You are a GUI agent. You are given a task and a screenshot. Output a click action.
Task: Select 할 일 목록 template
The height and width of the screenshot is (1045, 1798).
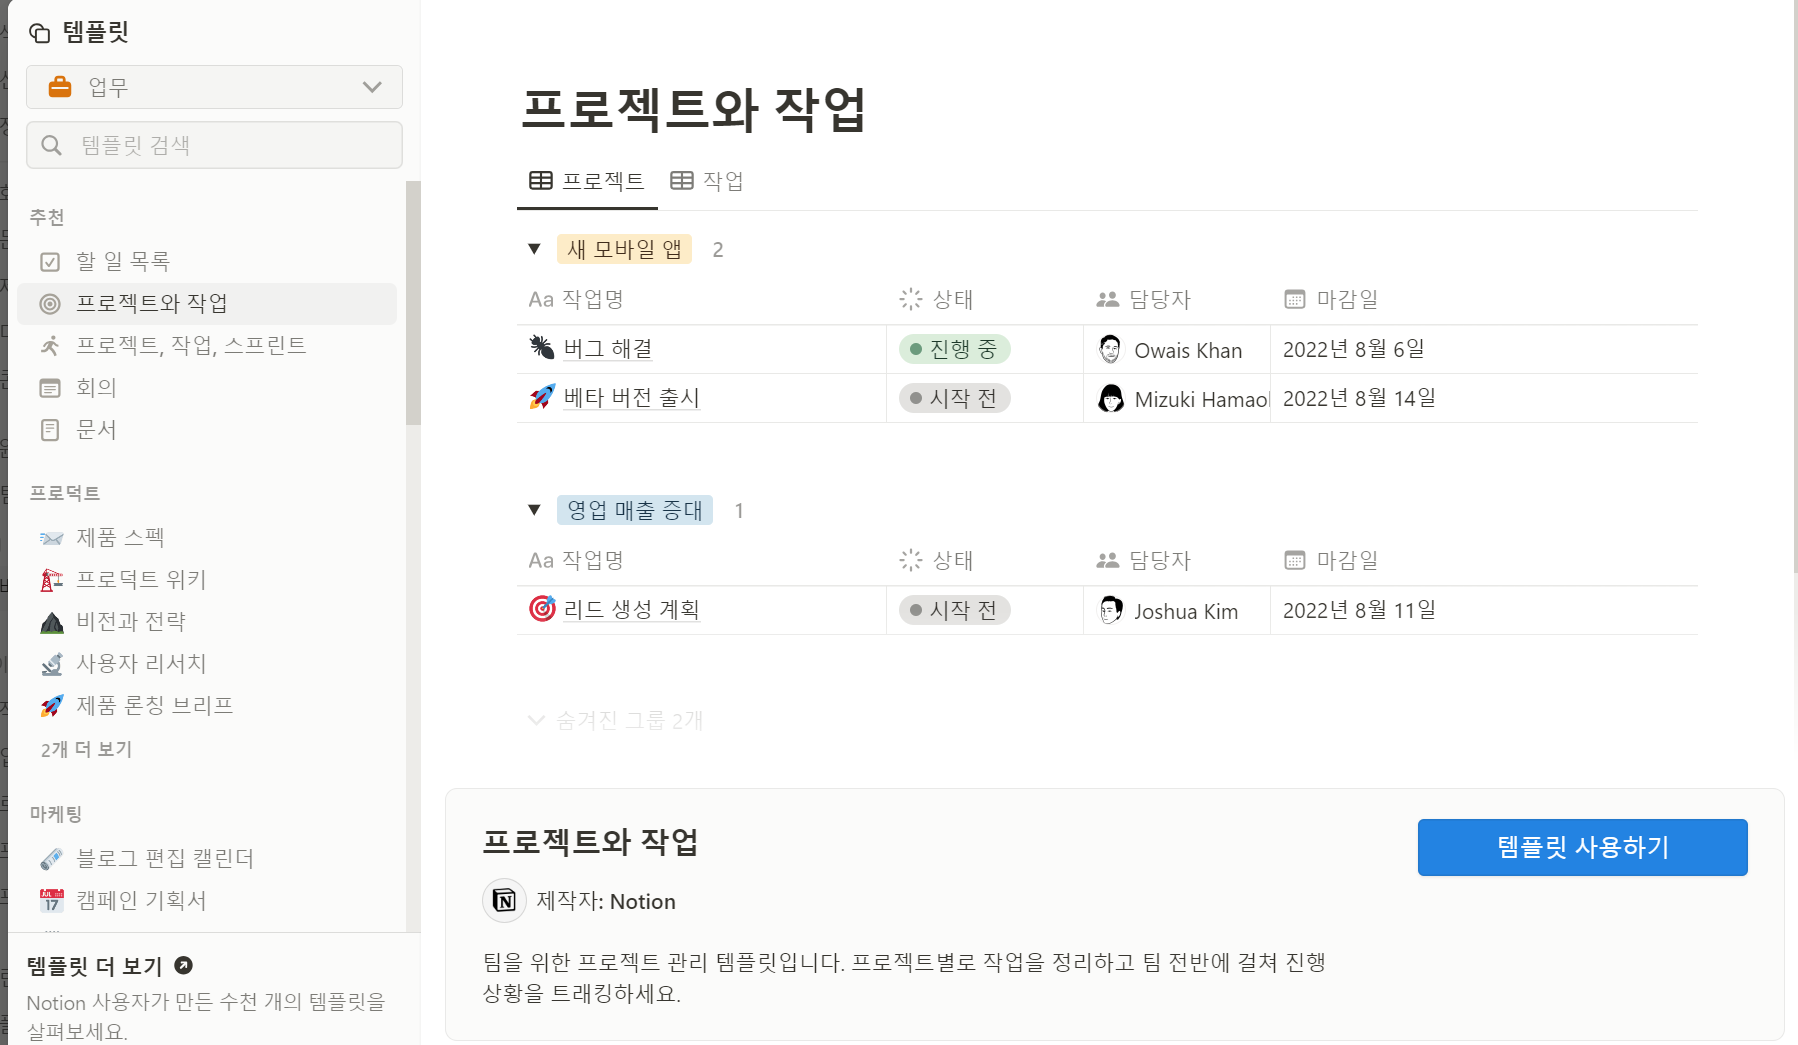pos(207,262)
